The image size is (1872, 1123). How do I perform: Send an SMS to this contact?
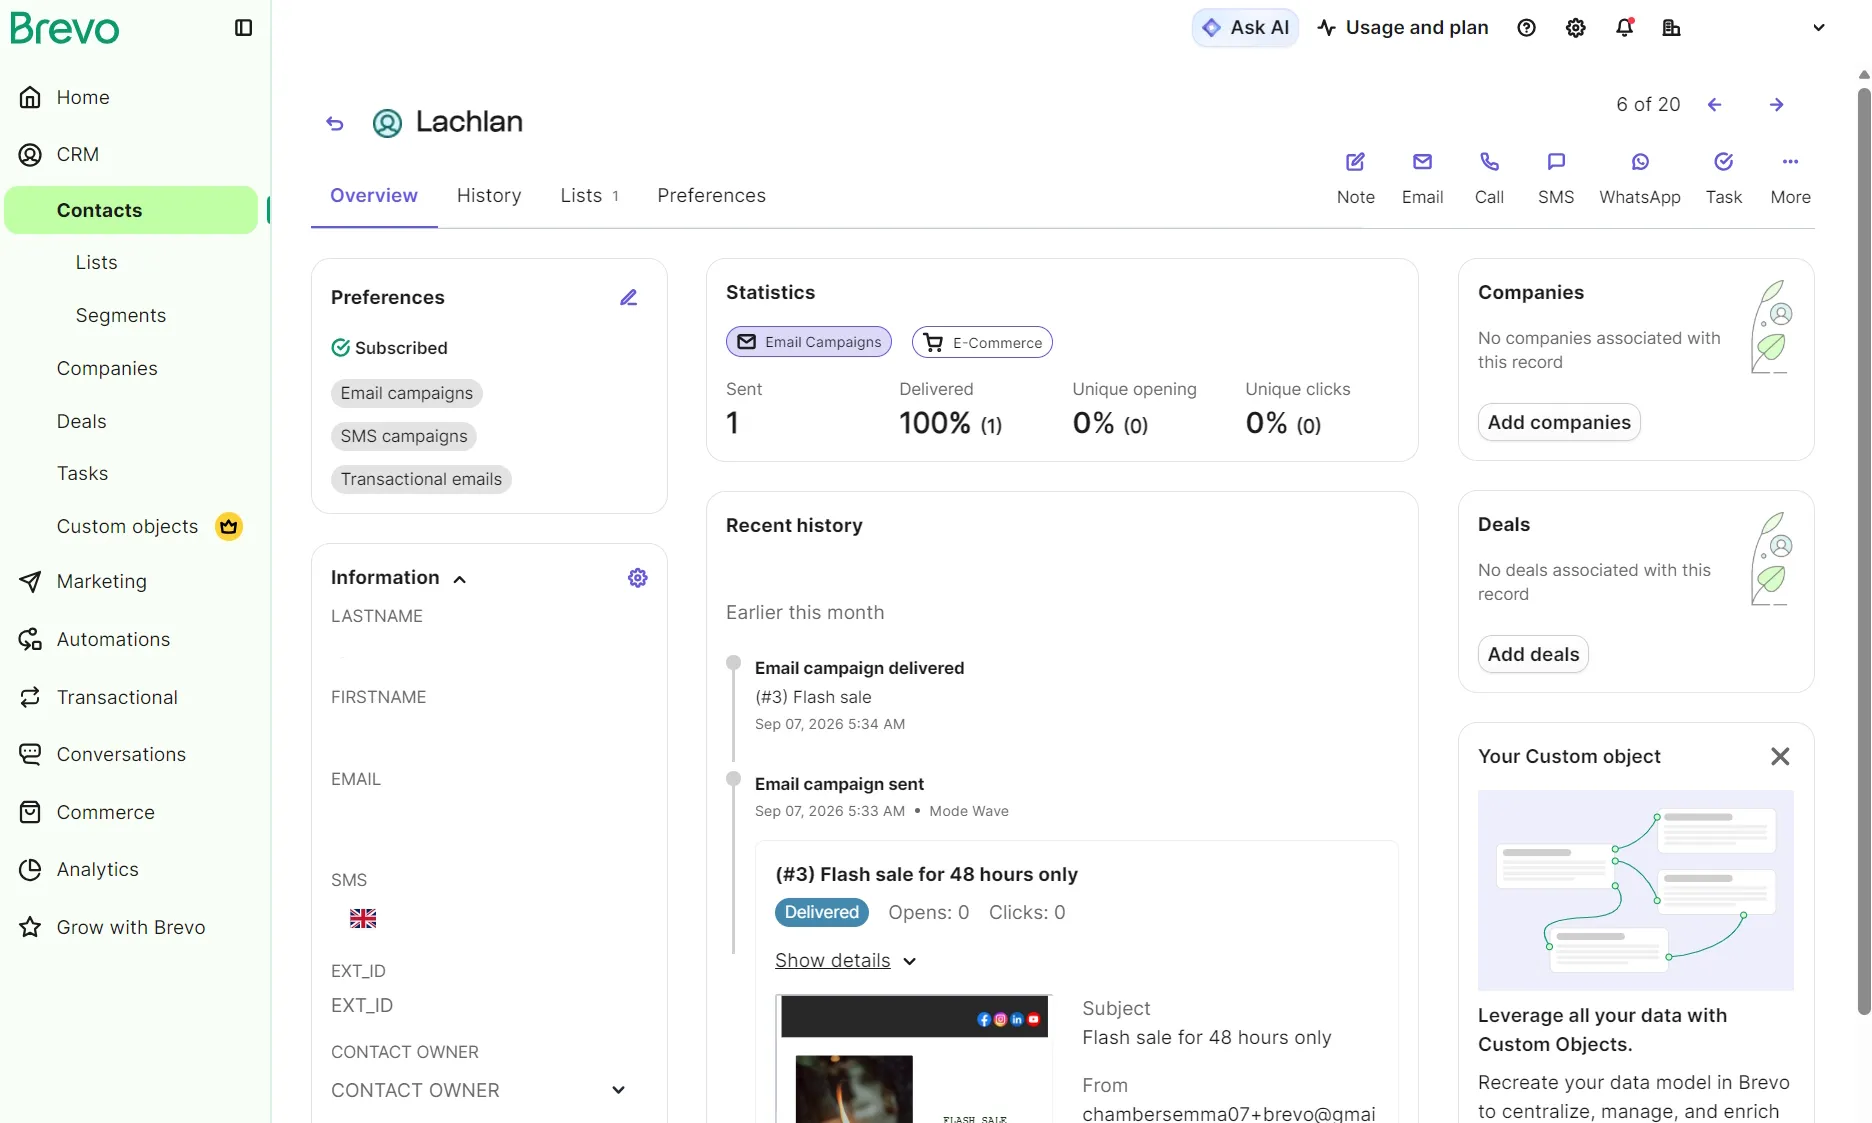(x=1556, y=179)
